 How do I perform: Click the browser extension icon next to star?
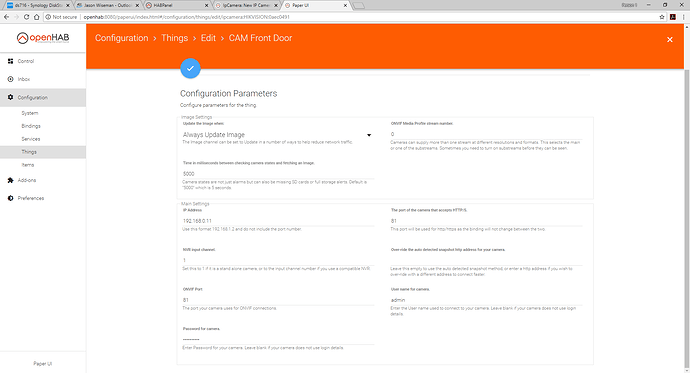pyautogui.click(x=672, y=17)
